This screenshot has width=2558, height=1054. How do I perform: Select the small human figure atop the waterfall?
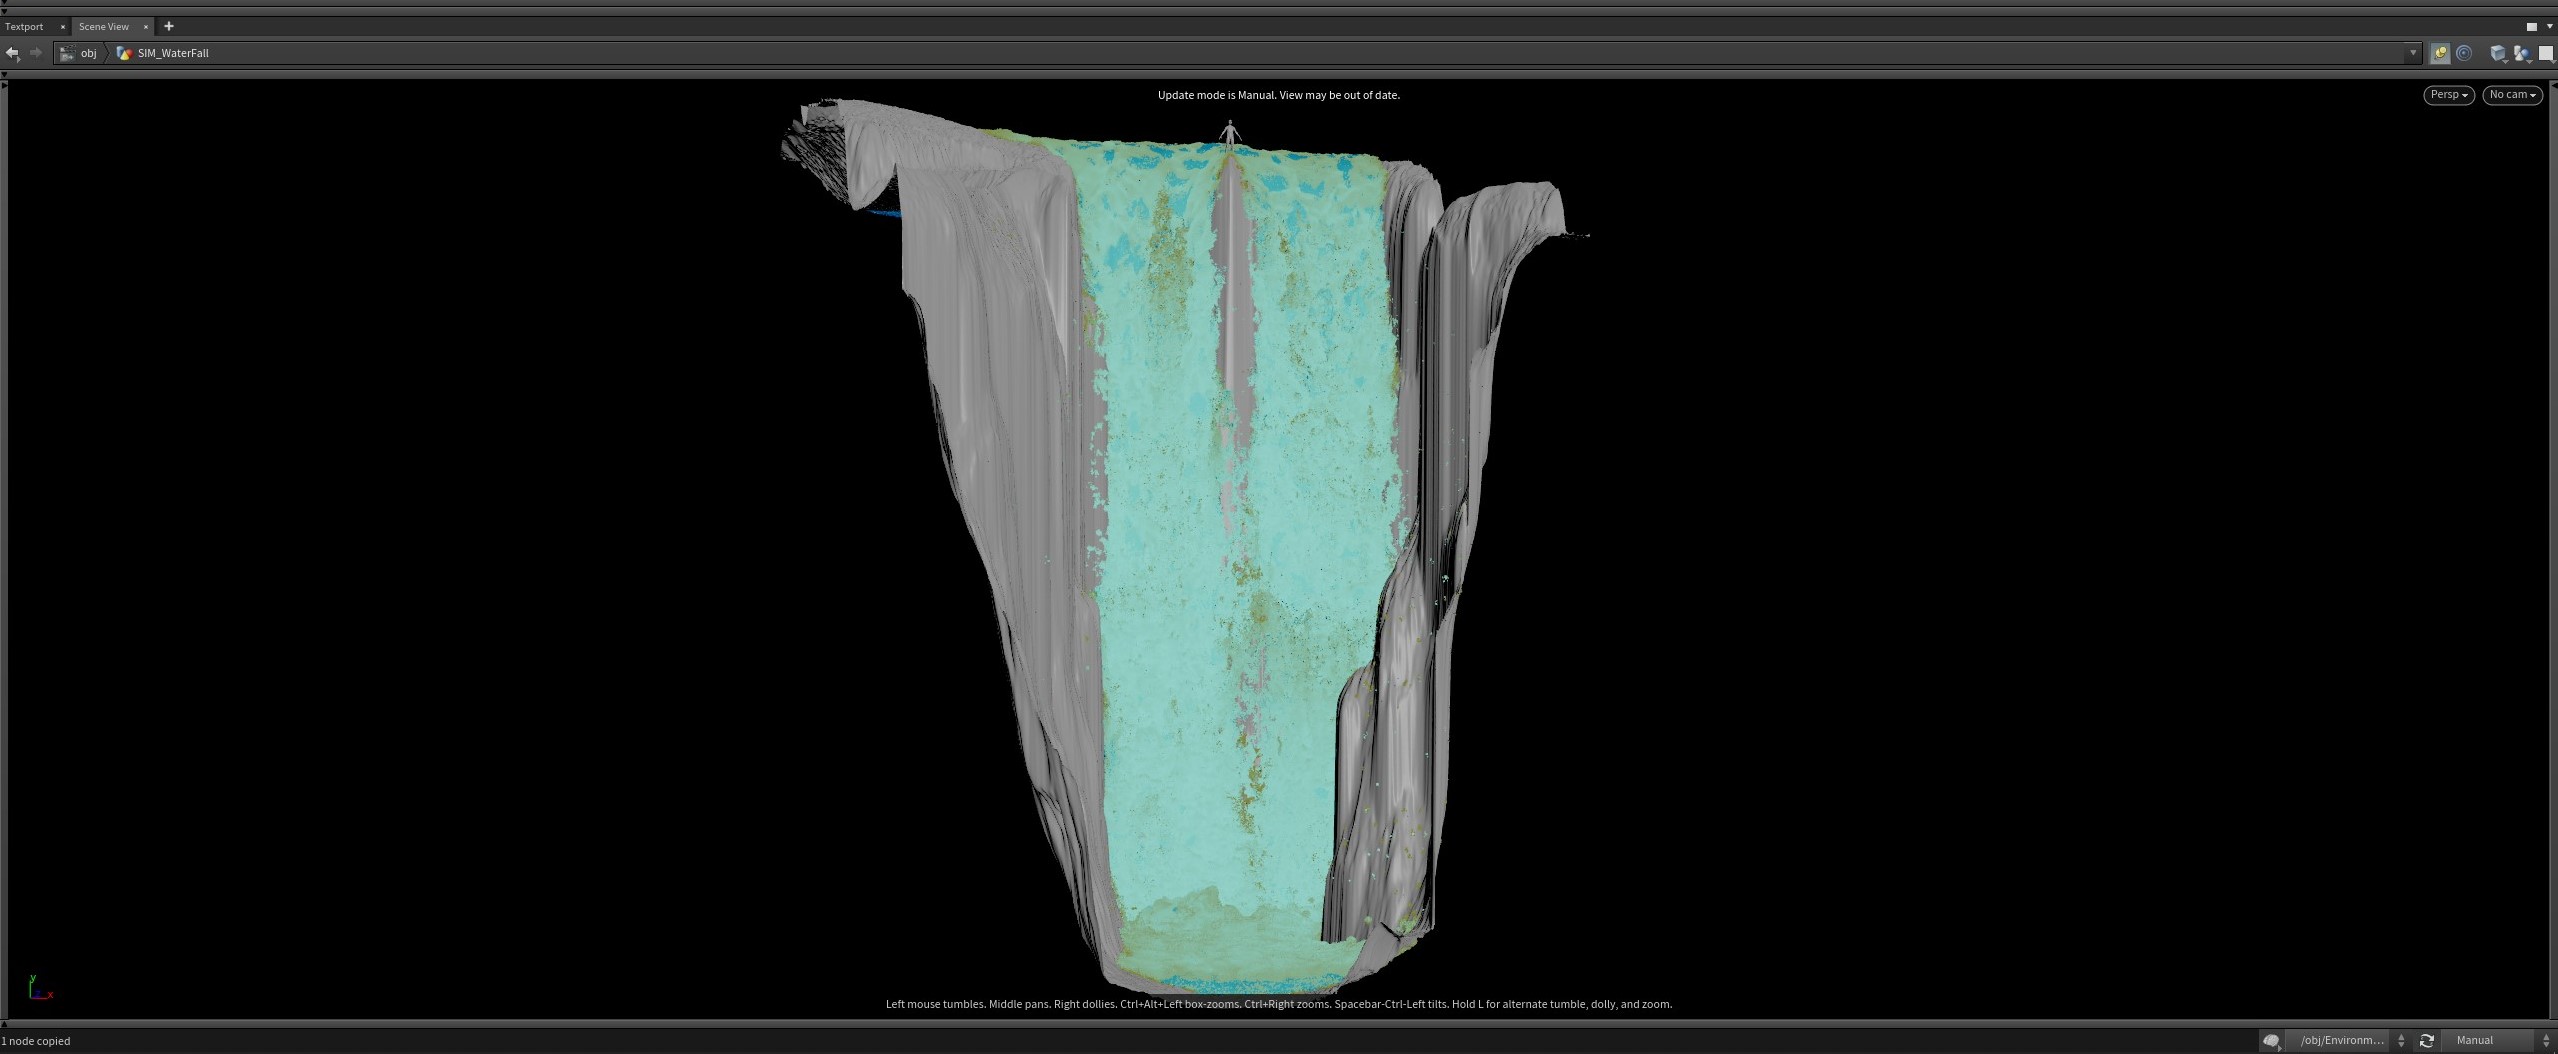tap(1230, 135)
